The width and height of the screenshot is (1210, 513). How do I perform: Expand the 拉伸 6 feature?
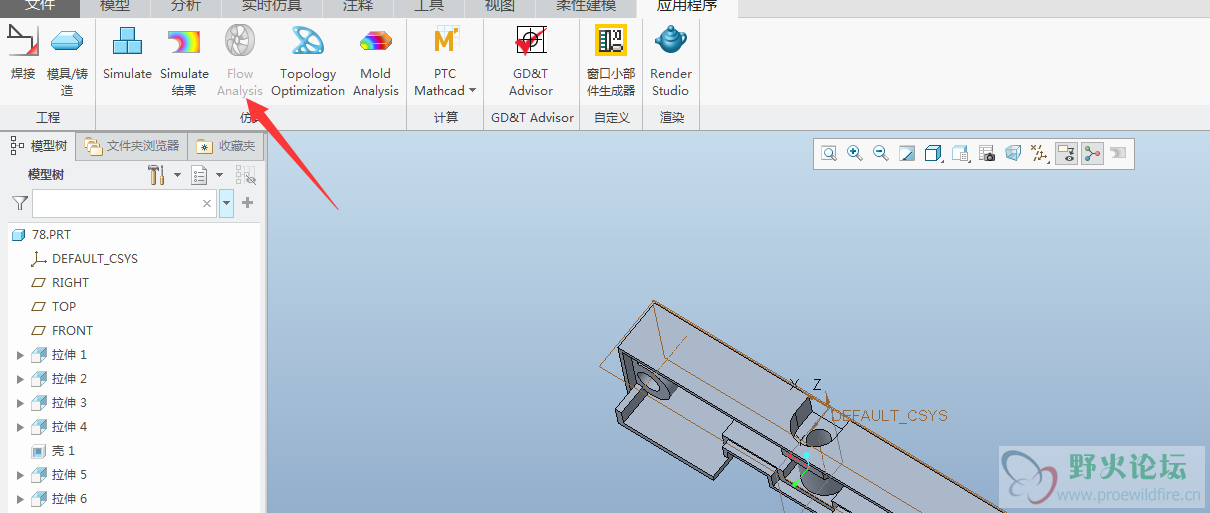point(20,499)
